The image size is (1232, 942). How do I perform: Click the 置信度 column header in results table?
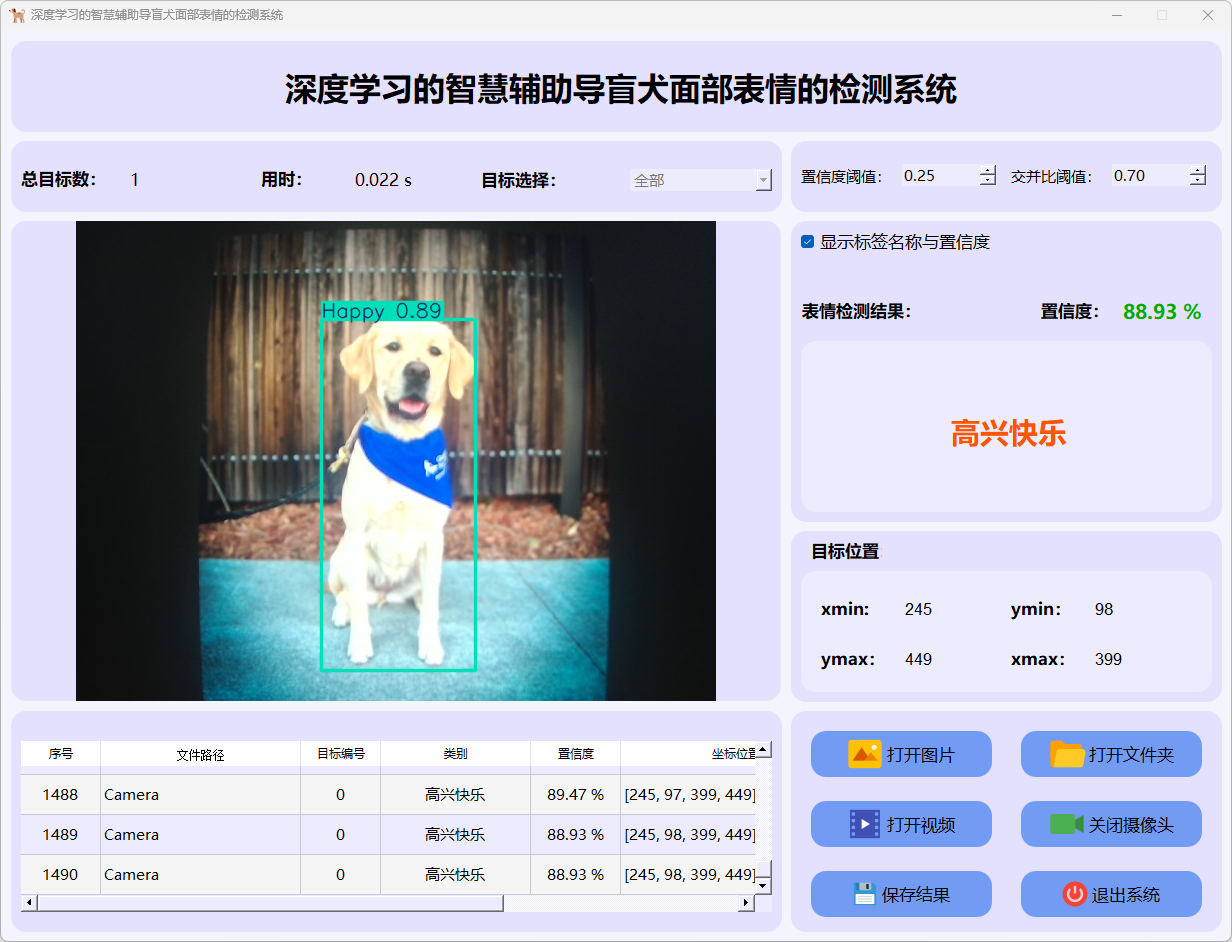tap(575, 754)
